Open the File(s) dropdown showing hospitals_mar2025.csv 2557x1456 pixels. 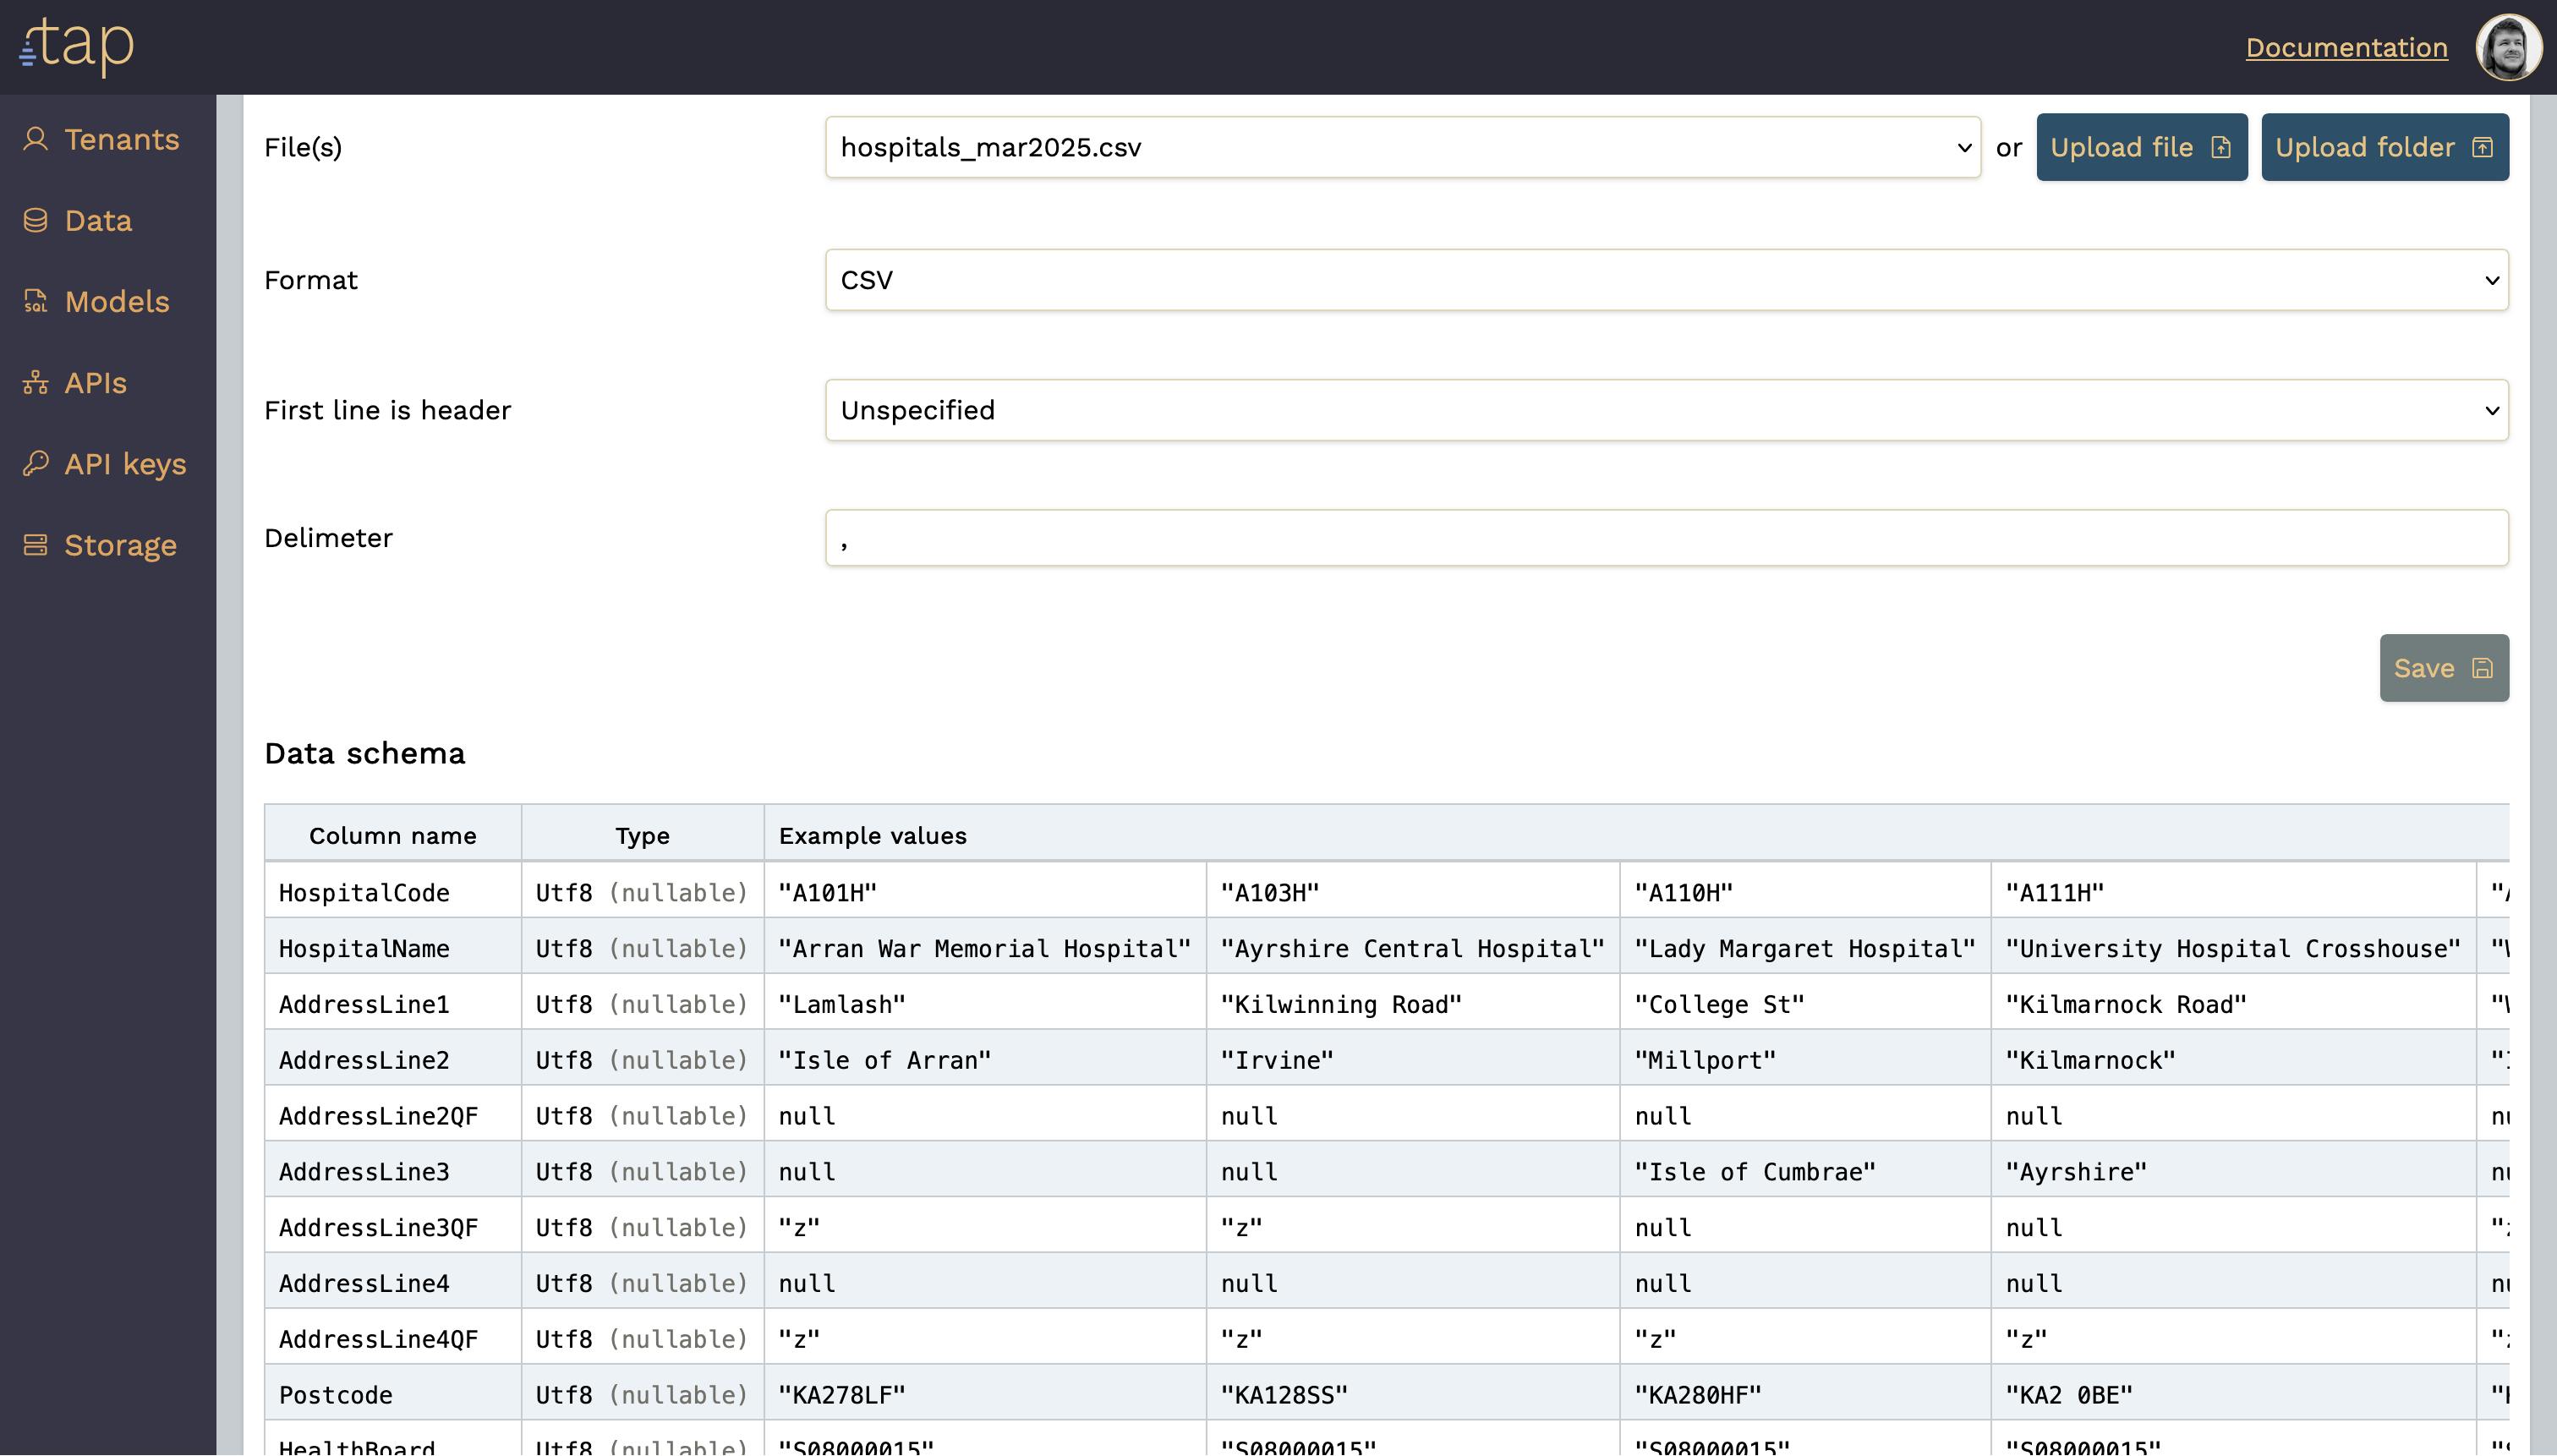[x=1402, y=147]
